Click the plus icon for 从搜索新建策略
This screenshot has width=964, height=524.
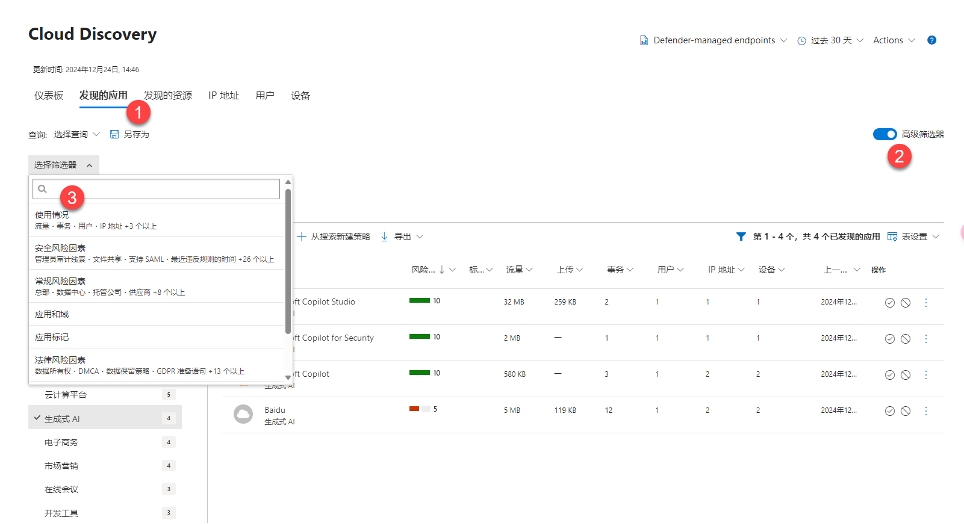pos(301,237)
